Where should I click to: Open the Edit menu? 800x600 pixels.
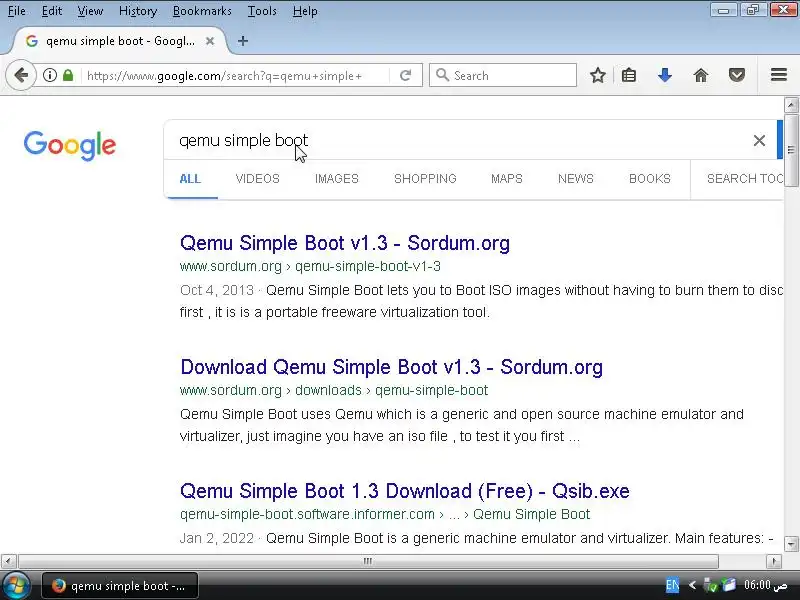click(x=52, y=11)
